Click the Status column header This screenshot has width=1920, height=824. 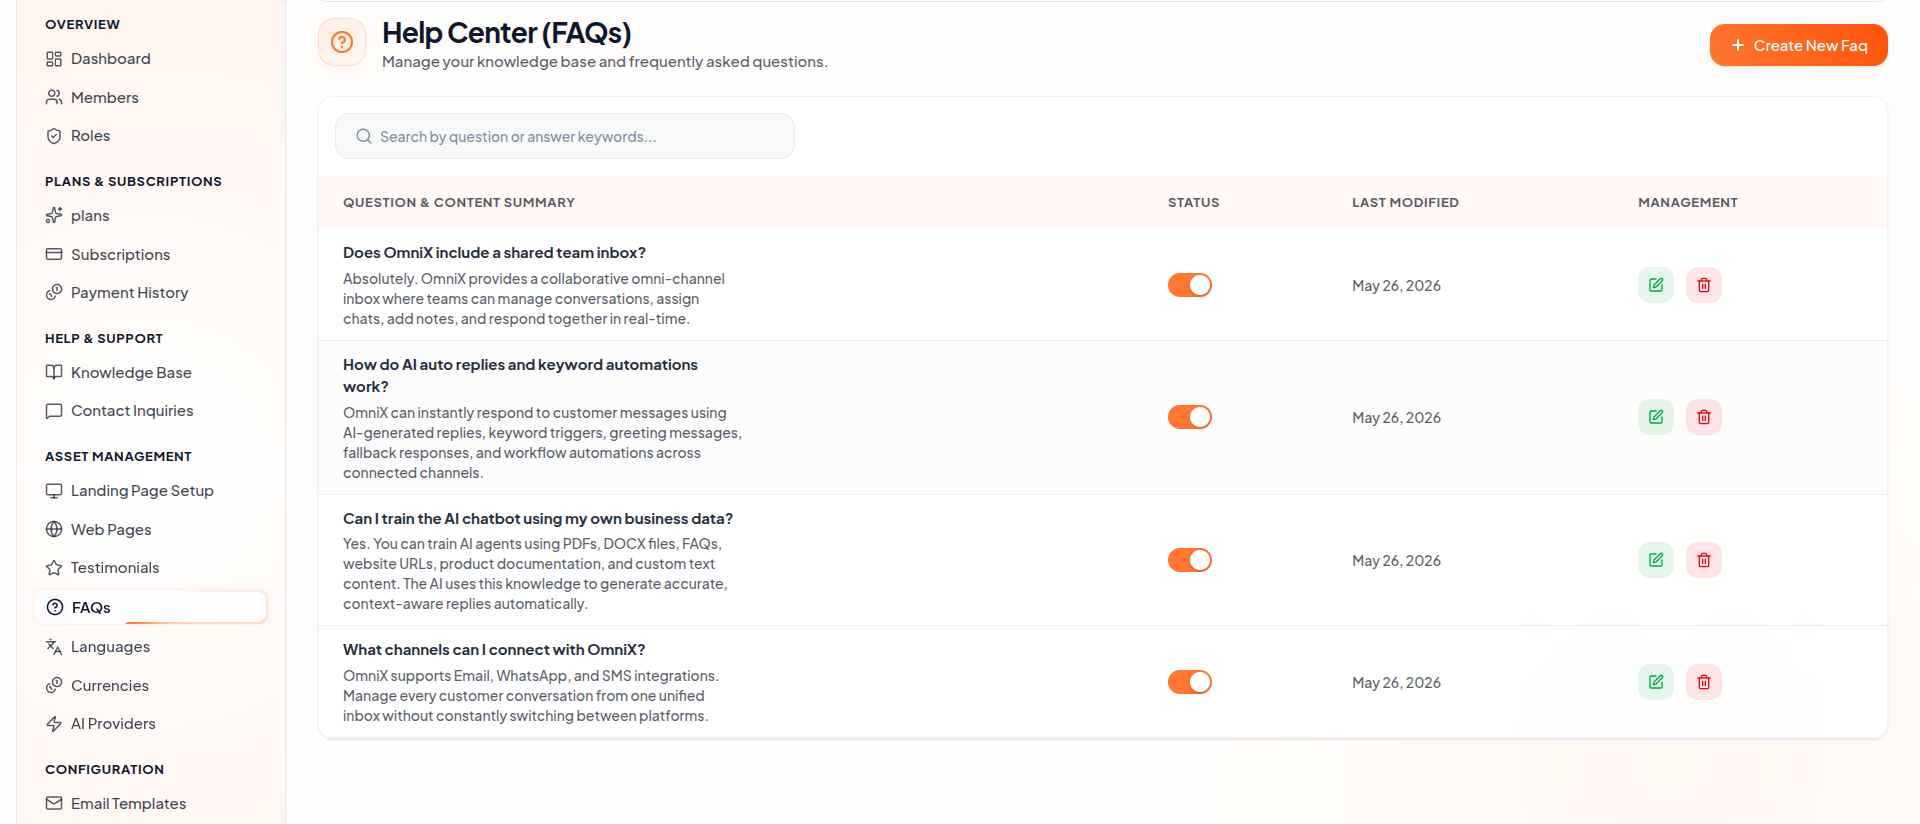1193,202
